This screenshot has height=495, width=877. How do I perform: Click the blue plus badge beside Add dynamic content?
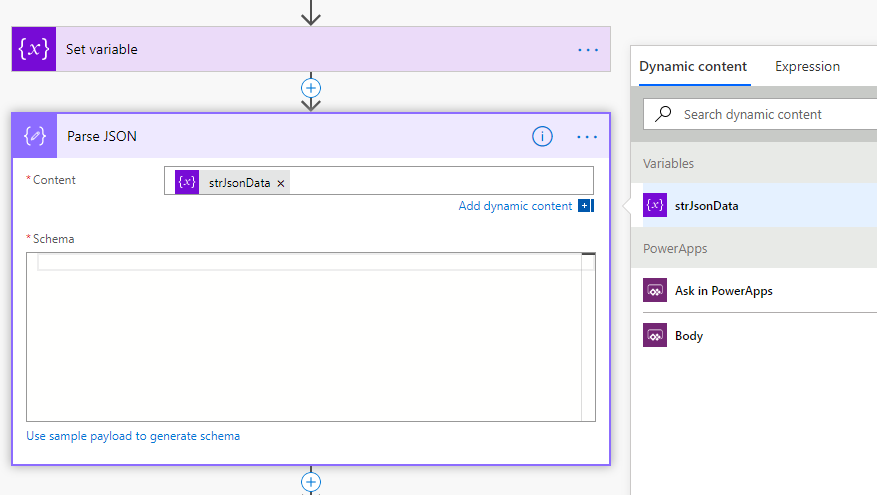pos(585,206)
